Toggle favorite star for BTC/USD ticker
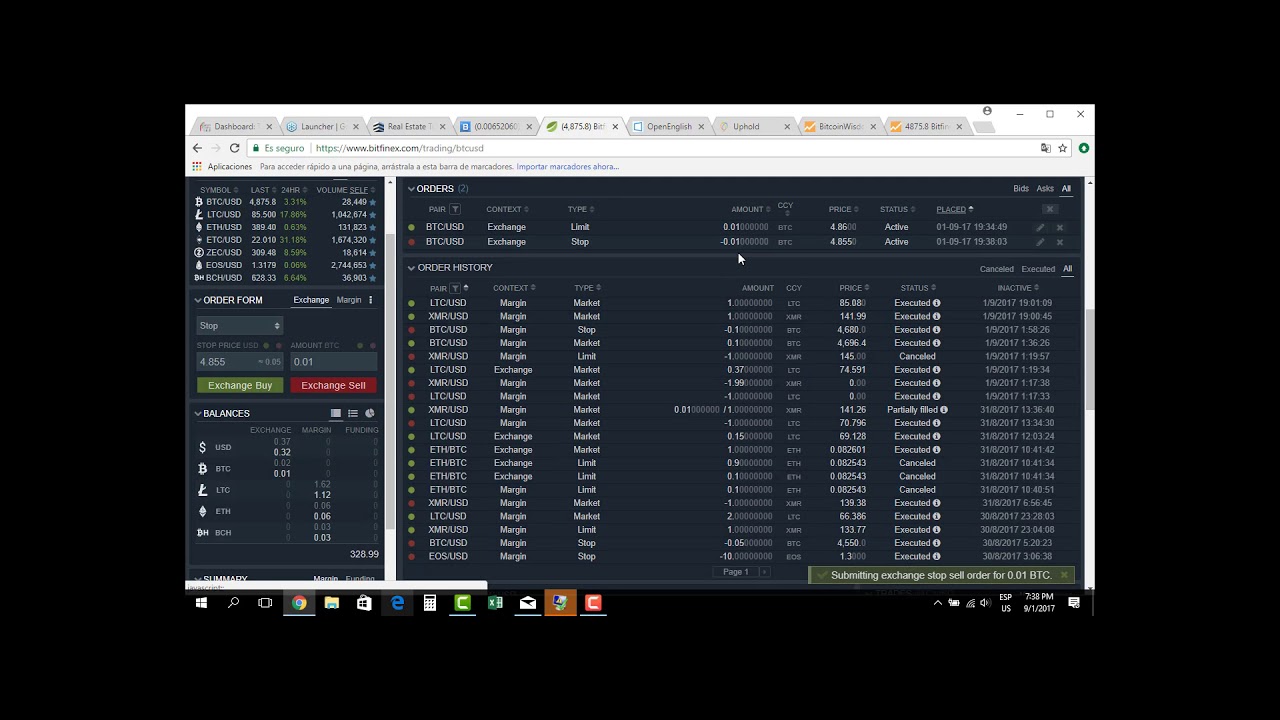The image size is (1280, 720). click(x=373, y=202)
